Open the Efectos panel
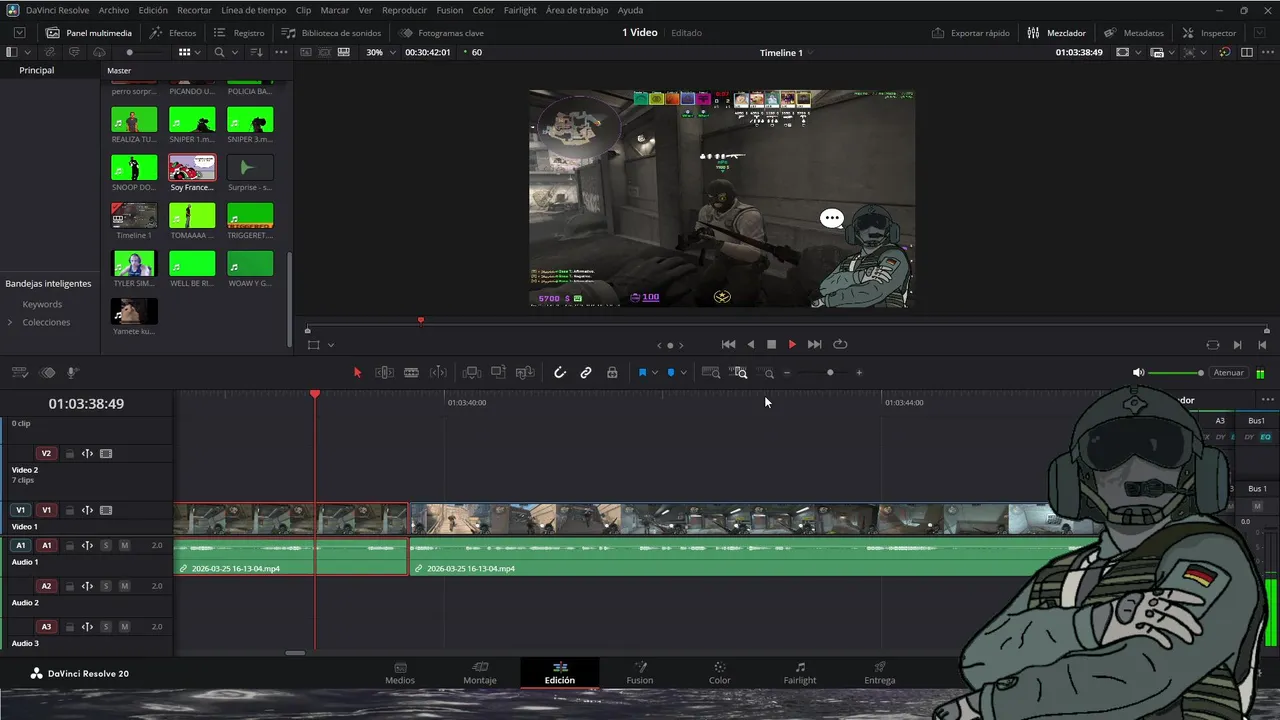 (173, 33)
